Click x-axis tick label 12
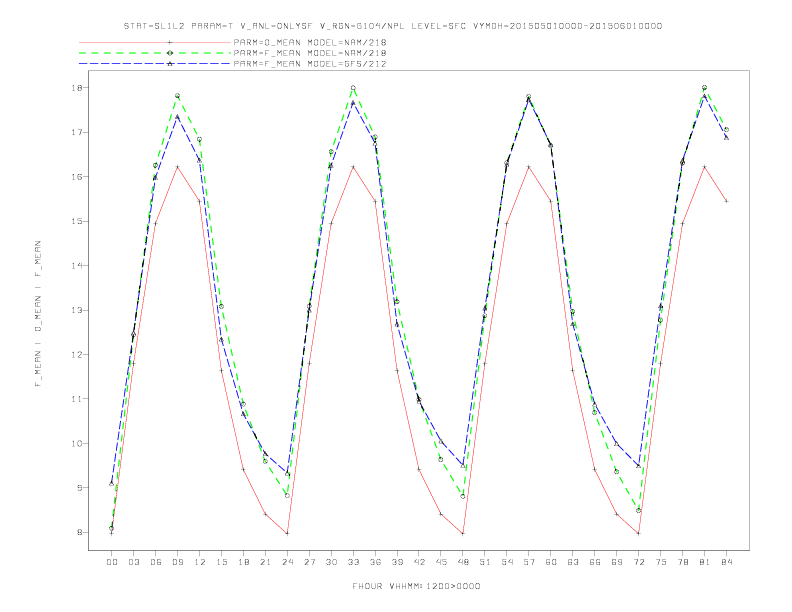This screenshot has width=792, height=612. pyautogui.click(x=200, y=562)
